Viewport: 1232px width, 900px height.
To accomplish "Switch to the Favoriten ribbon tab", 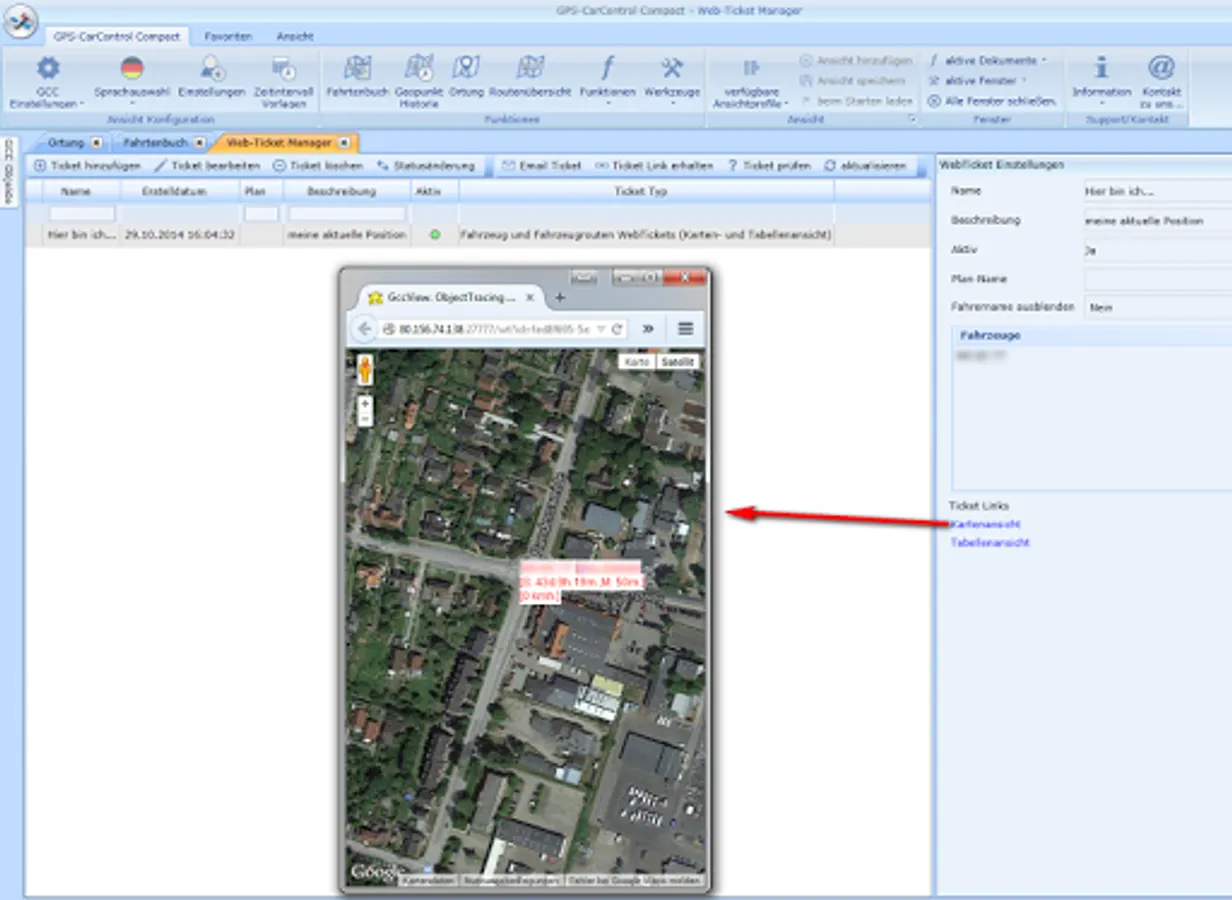I will (228, 36).
